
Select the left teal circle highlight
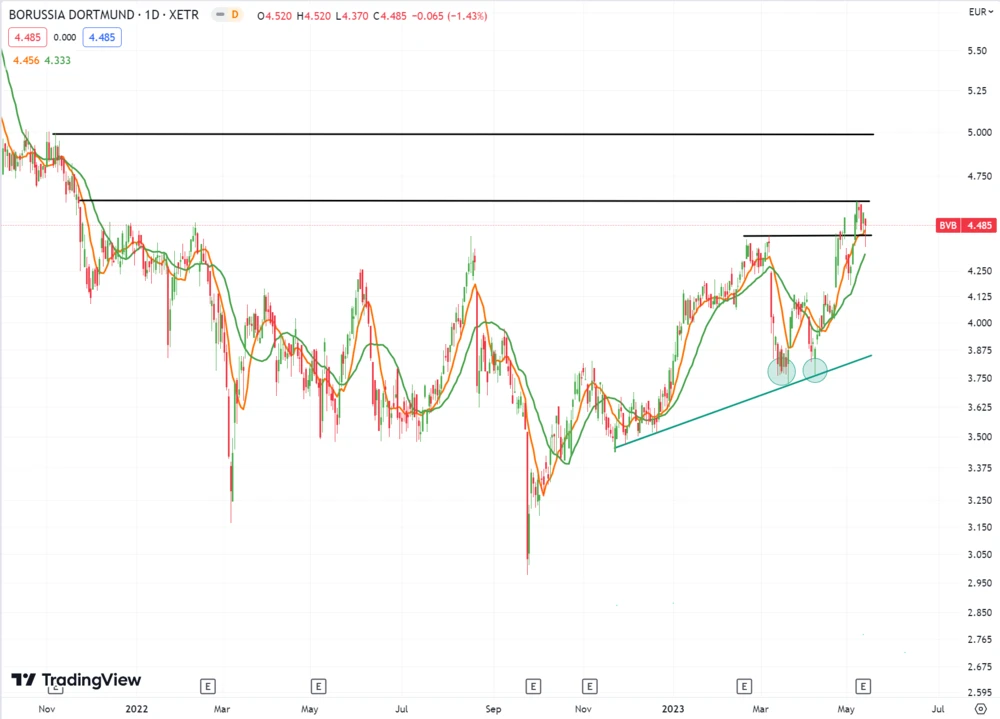coord(782,371)
